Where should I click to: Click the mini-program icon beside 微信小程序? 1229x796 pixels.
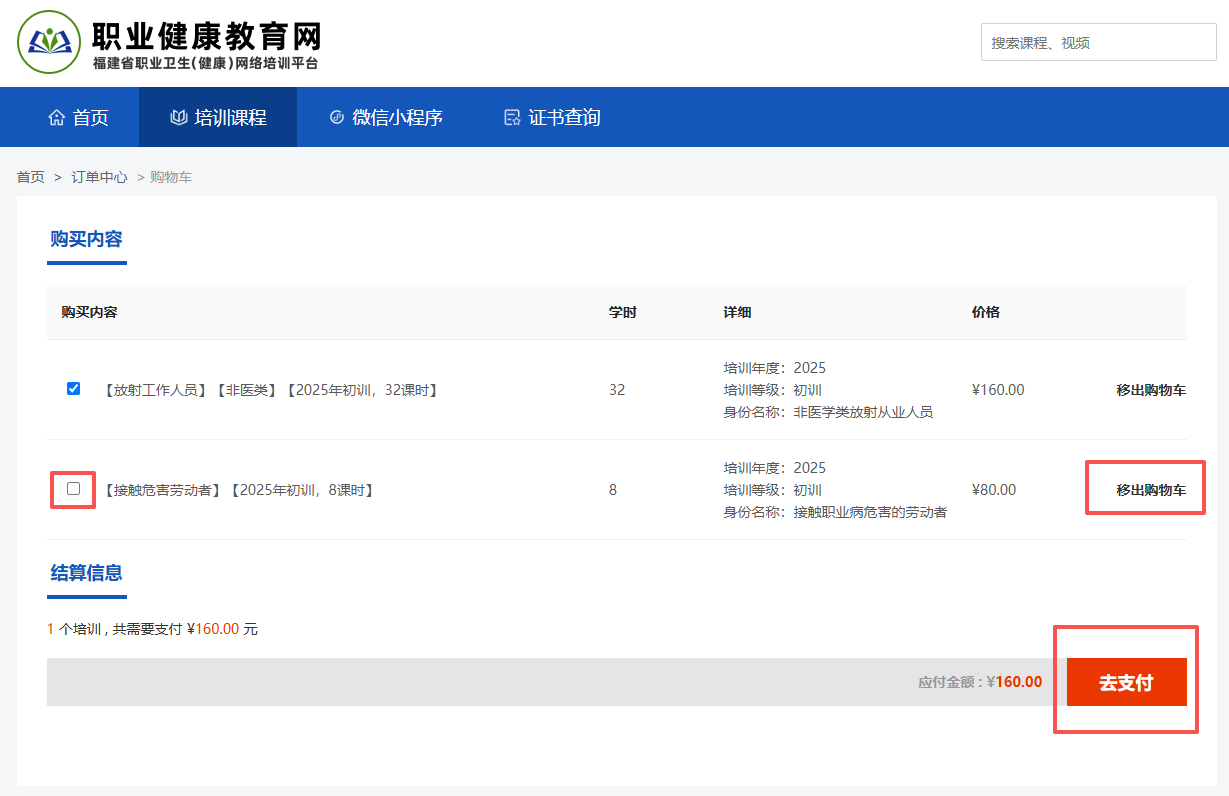pos(337,117)
